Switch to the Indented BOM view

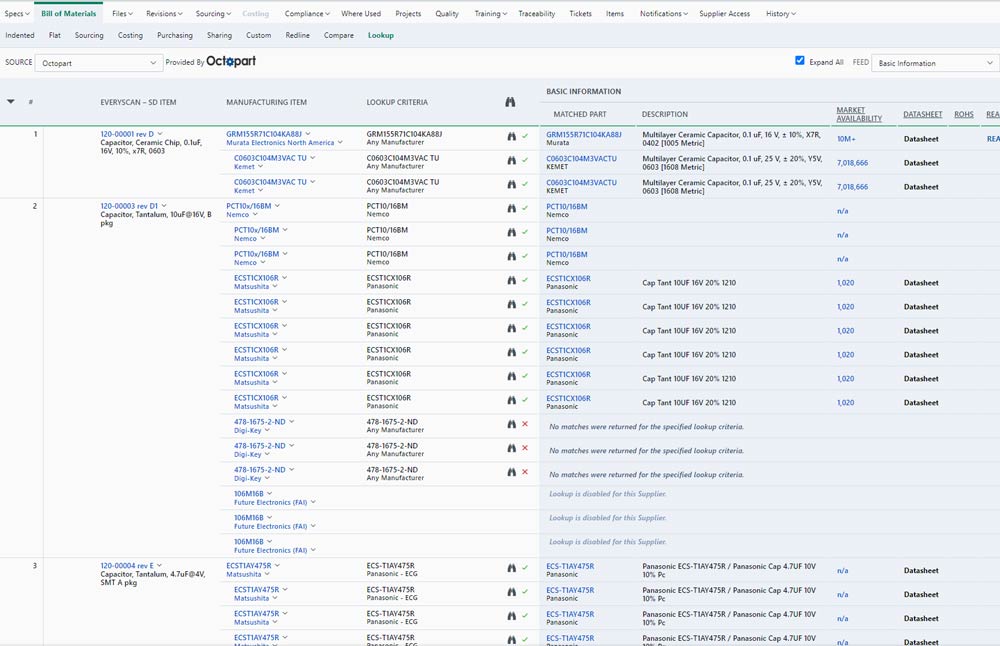[x=20, y=35]
